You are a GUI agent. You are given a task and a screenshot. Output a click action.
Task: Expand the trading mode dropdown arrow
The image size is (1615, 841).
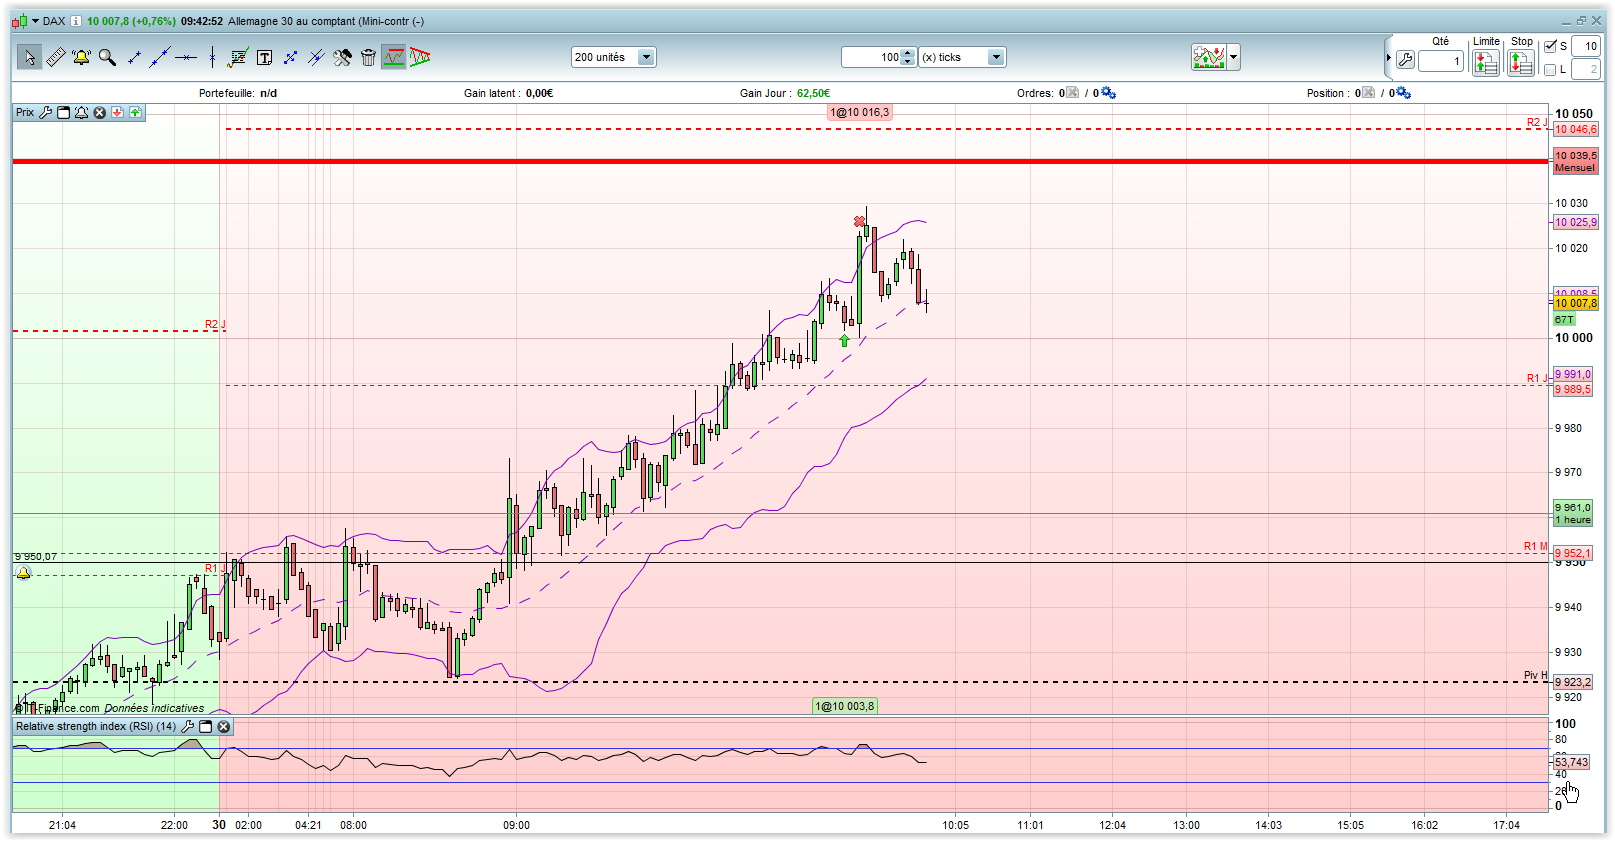pyautogui.click(x=1234, y=57)
